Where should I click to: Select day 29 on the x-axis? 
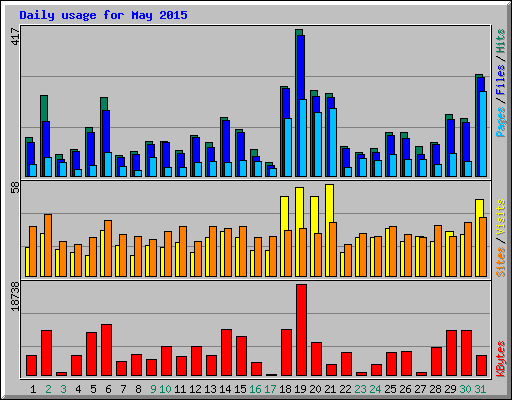(450, 389)
